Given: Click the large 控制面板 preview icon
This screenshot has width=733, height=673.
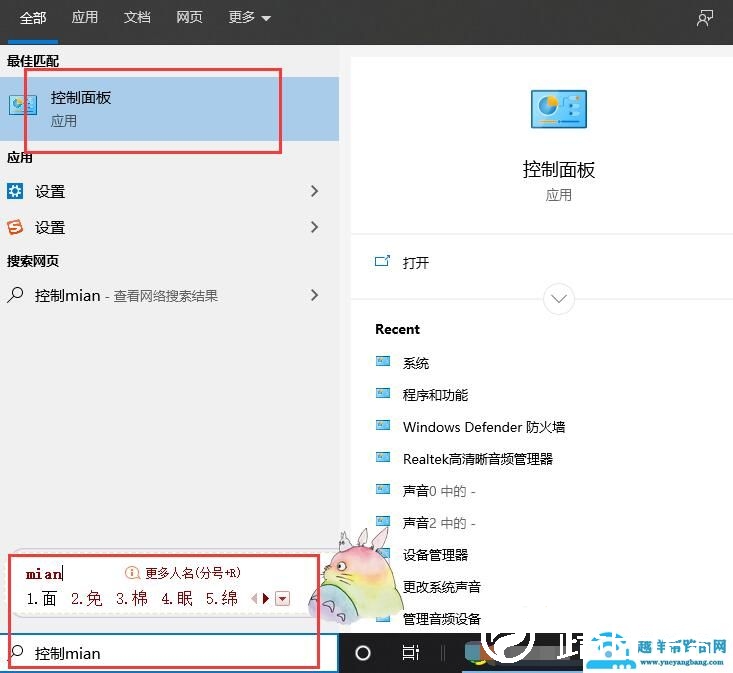Looking at the screenshot, I should 559,109.
